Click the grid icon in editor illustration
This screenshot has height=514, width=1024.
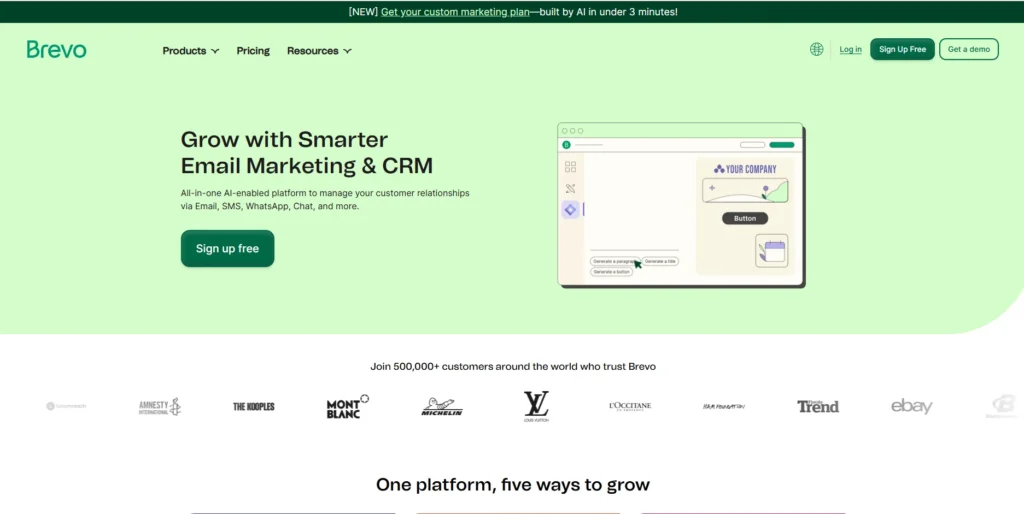[x=570, y=167]
